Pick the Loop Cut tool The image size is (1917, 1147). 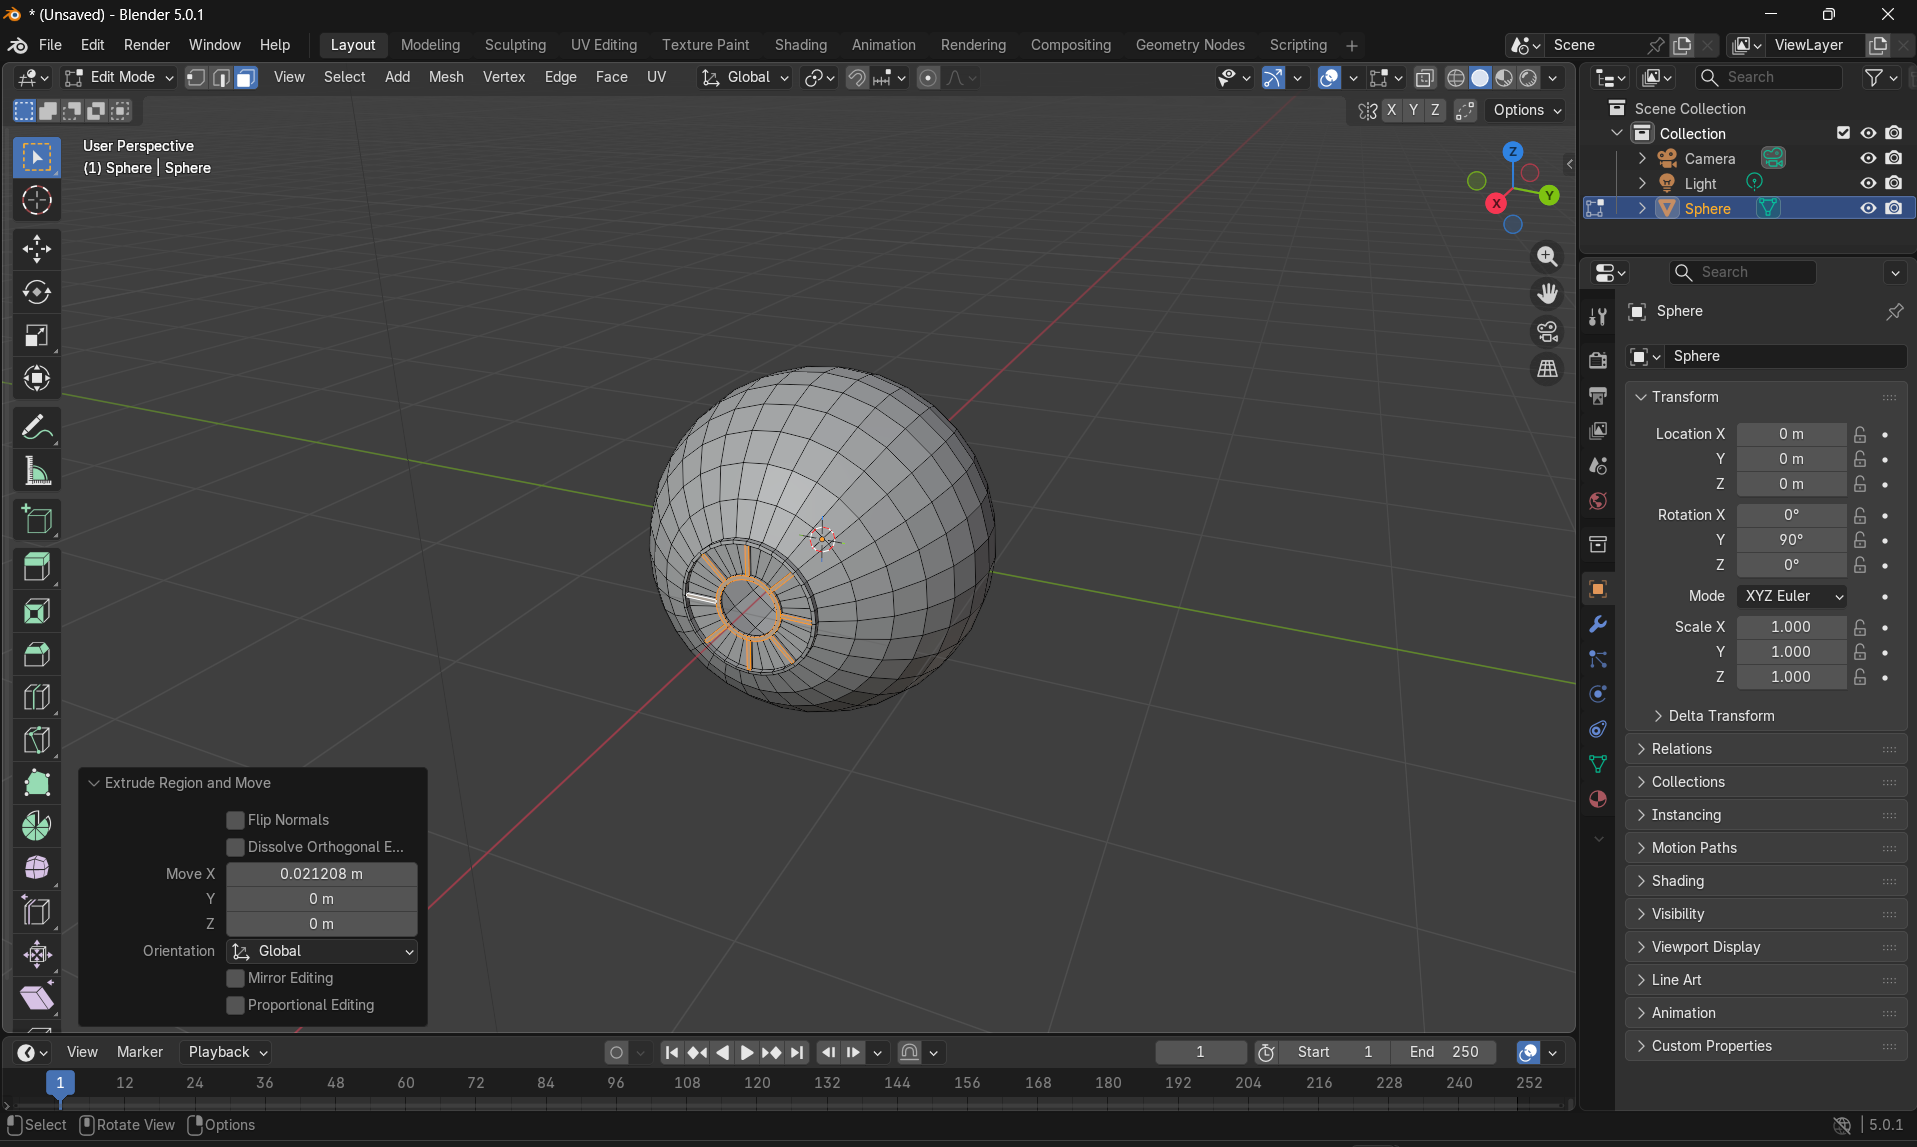[x=37, y=697]
